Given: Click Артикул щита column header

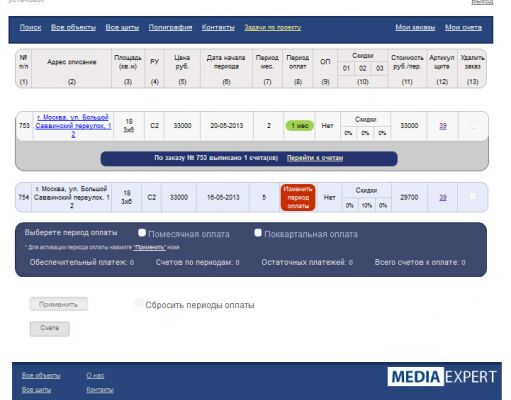Looking at the screenshot, I should pyautogui.click(x=442, y=62).
